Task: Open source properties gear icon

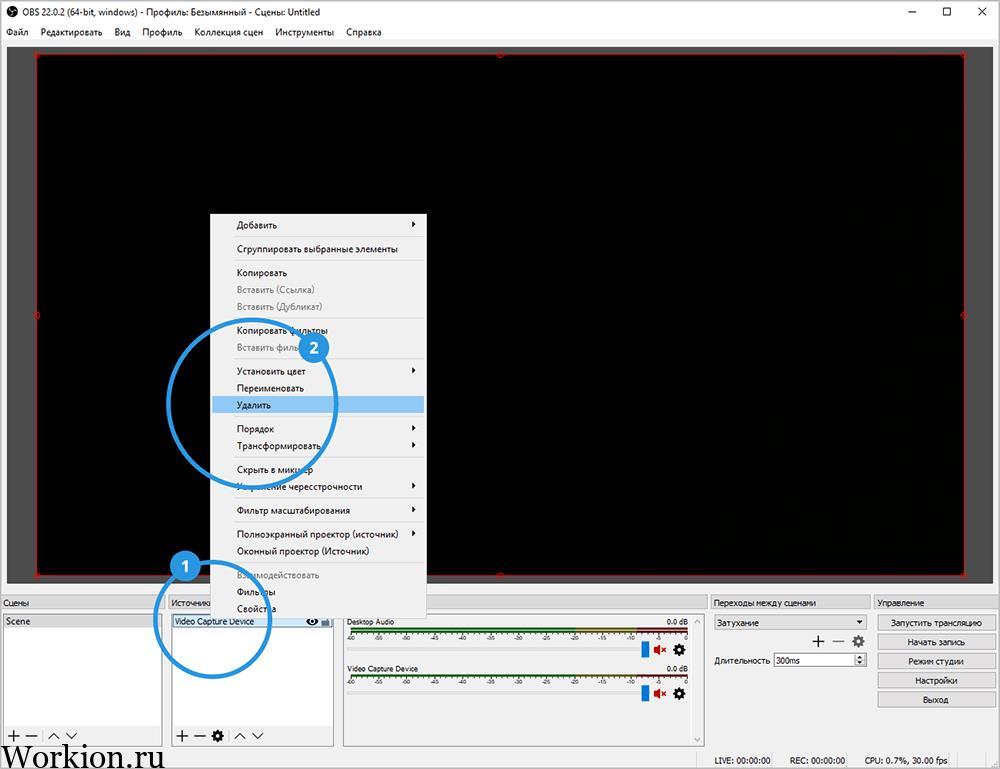Action: click(x=217, y=736)
